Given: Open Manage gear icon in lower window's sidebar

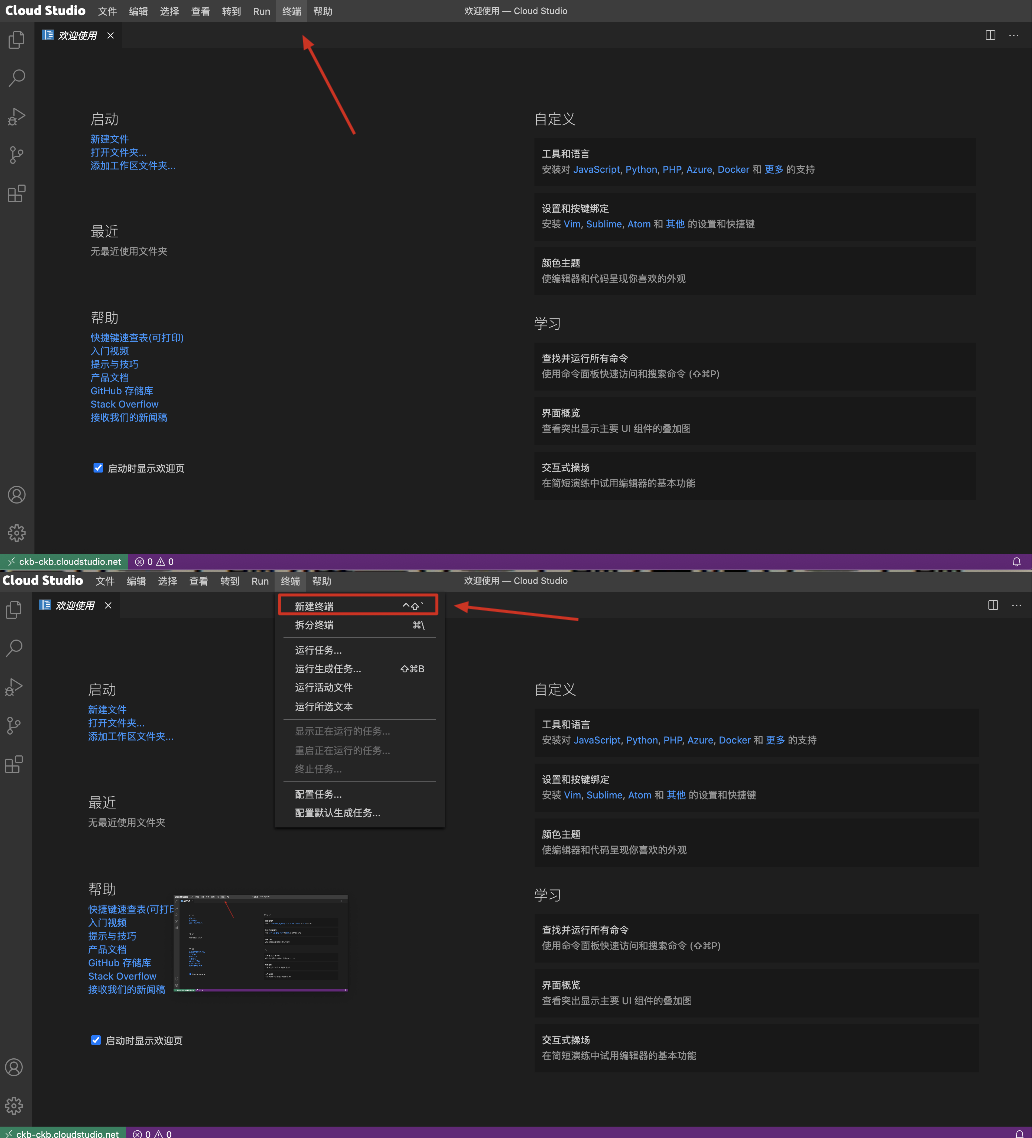Looking at the screenshot, I should click(14, 1105).
